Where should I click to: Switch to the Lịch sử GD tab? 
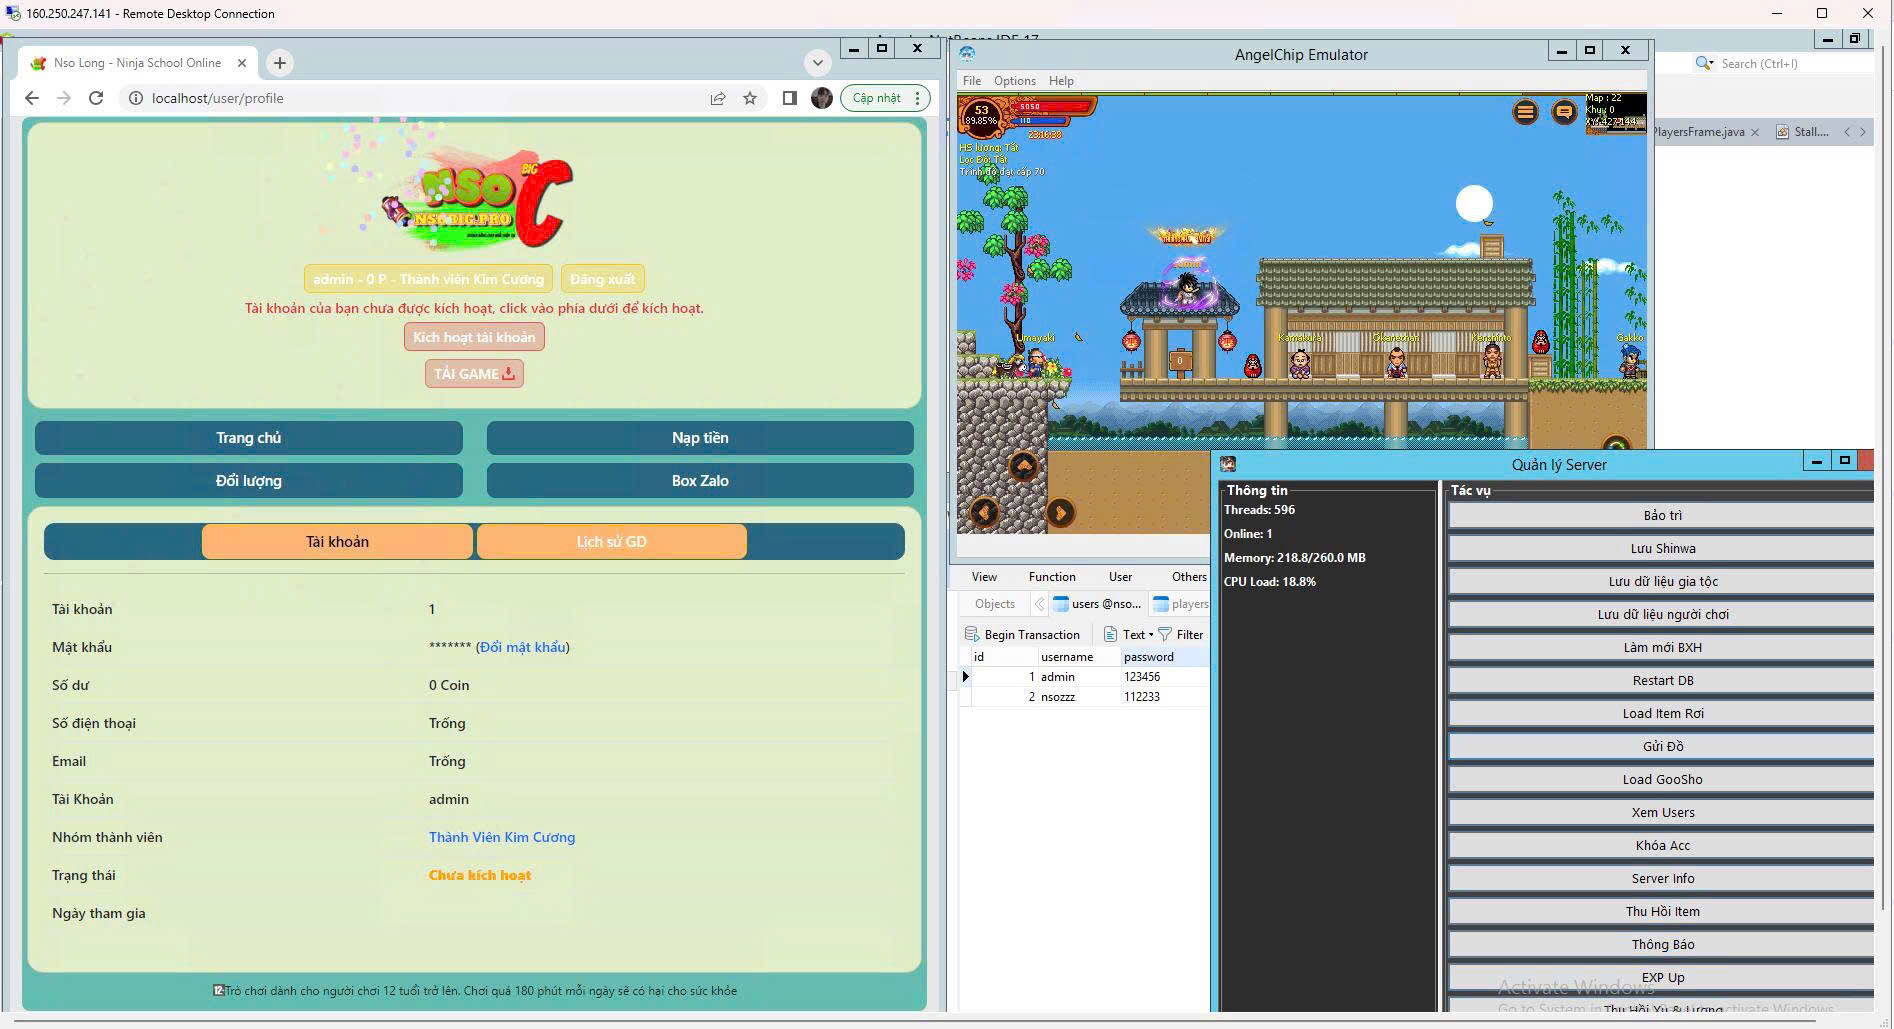pos(611,542)
